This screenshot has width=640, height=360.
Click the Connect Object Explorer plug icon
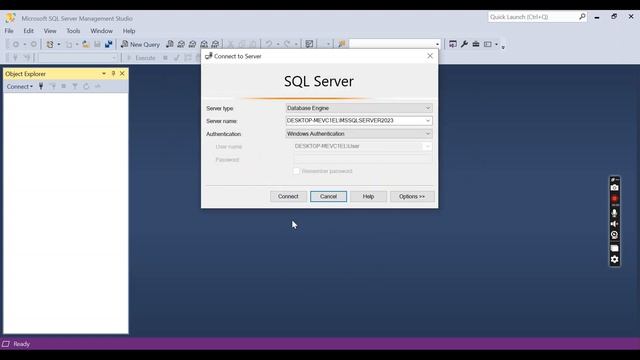[x=41, y=86]
